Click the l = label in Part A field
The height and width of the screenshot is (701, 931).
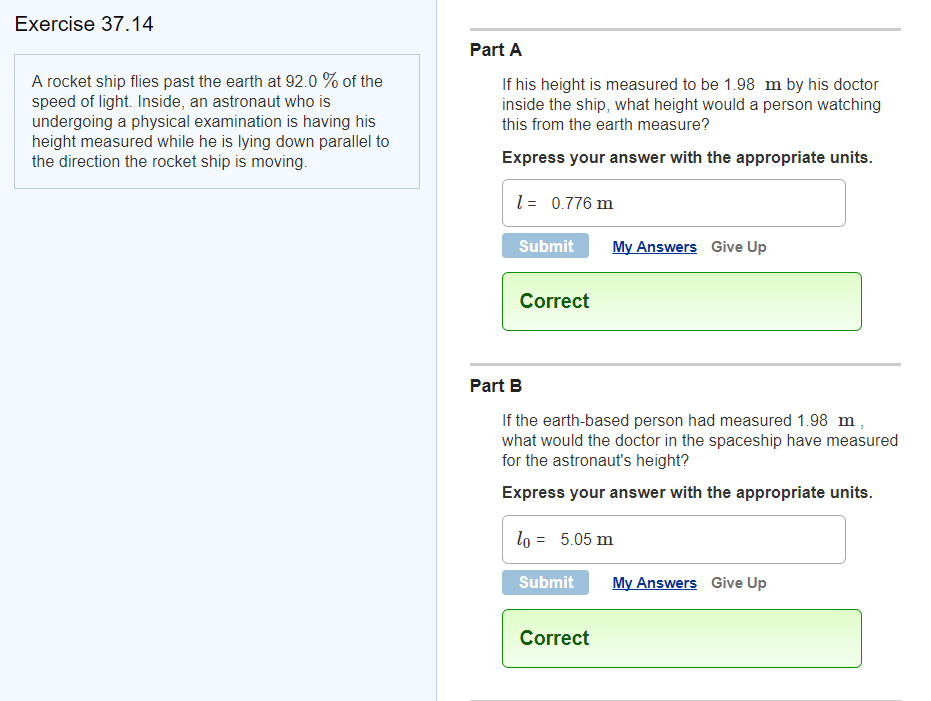click(x=526, y=203)
